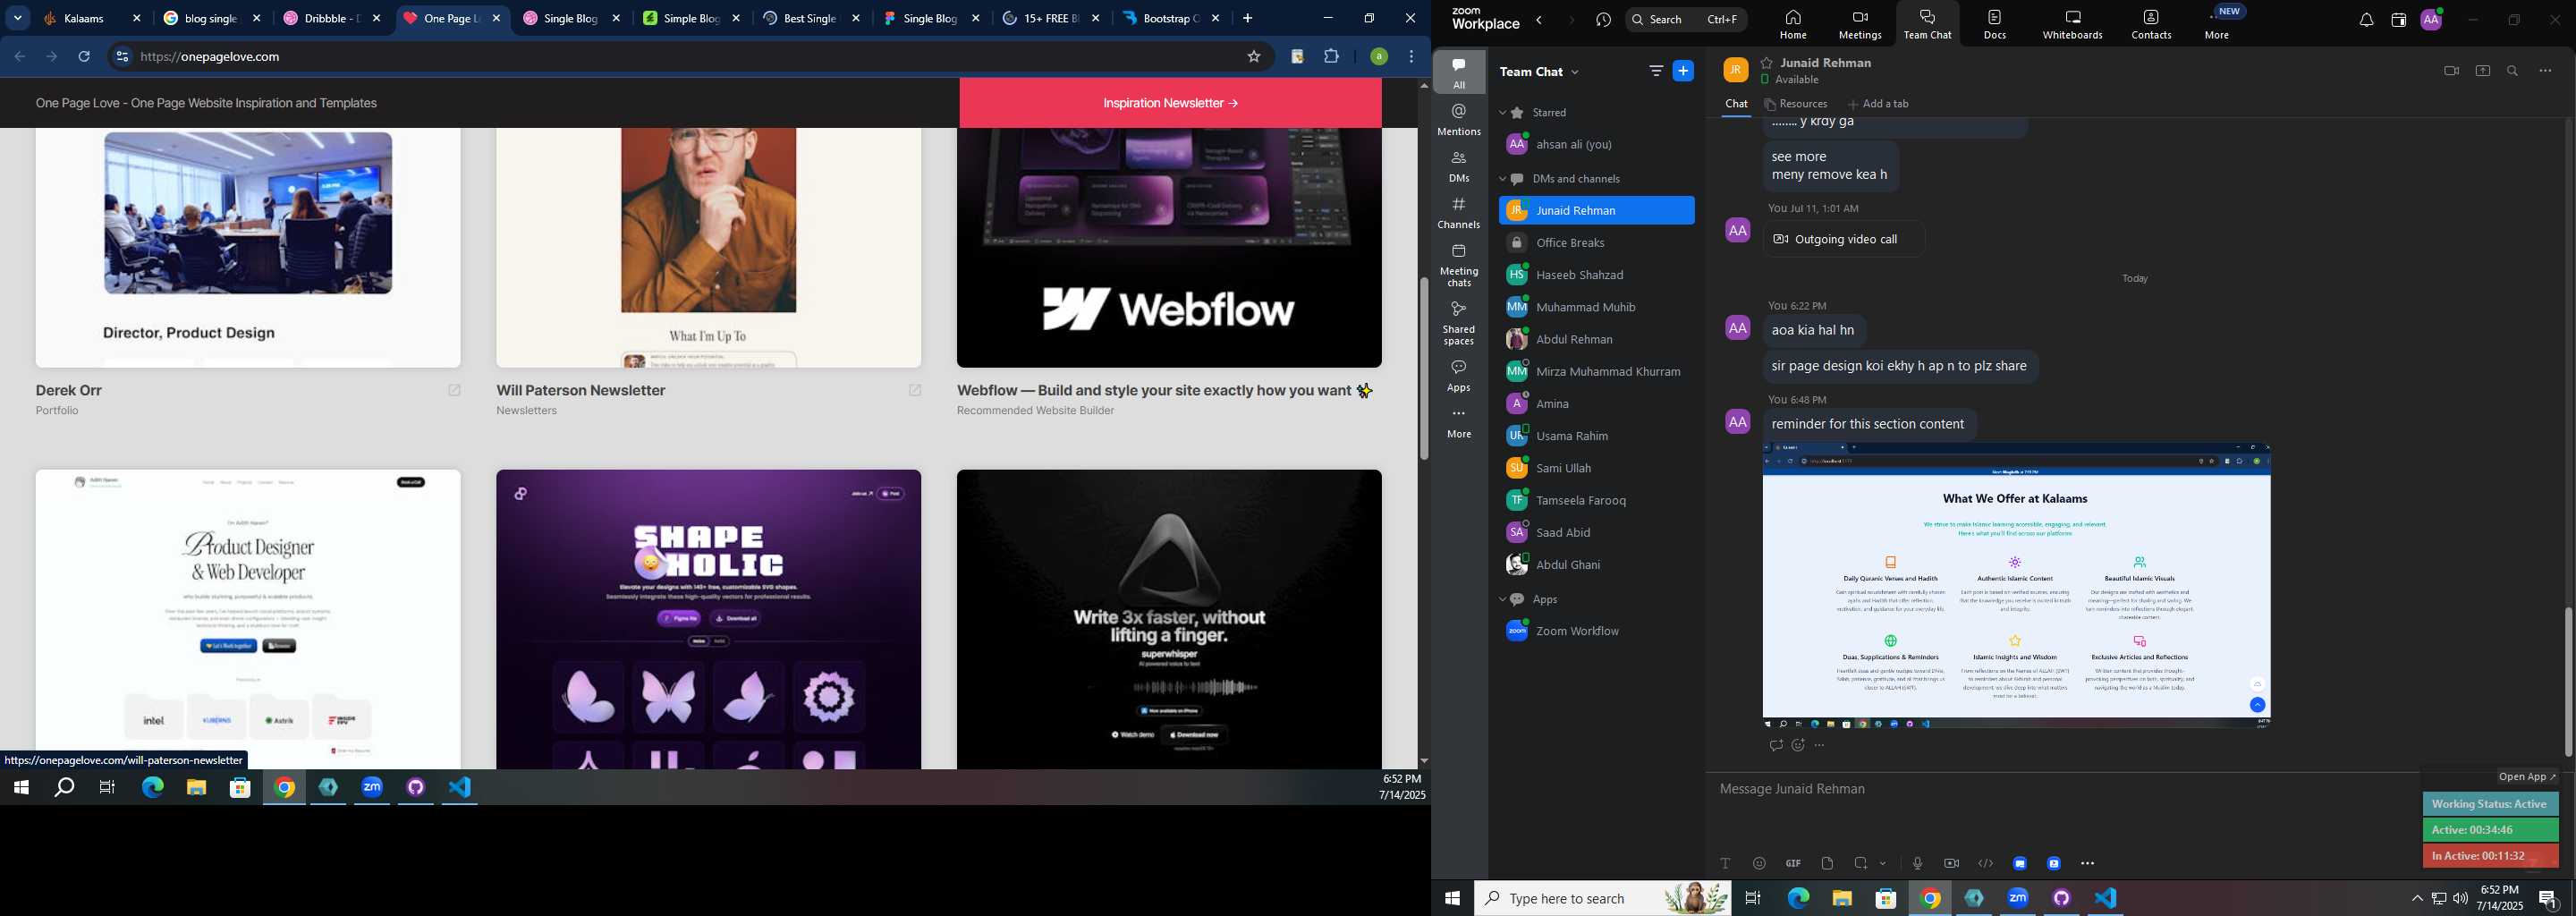Bookmark this page in Chrome
This screenshot has width=2576, height=916.
point(1253,57)
